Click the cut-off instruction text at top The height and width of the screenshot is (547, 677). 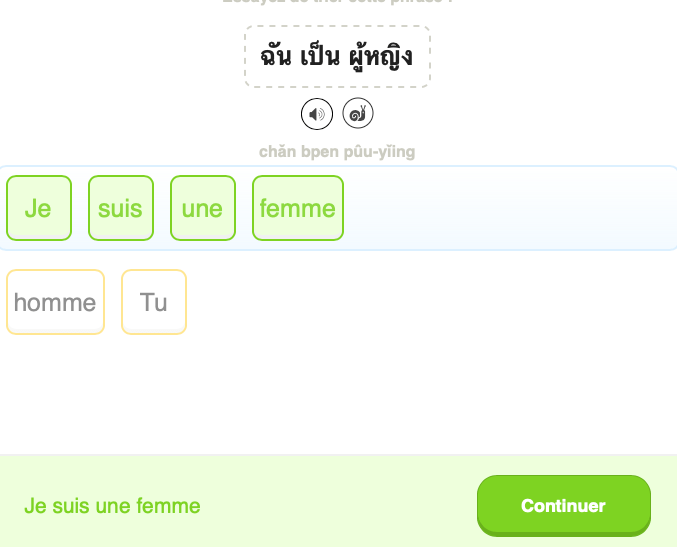[x=337, y=2]
